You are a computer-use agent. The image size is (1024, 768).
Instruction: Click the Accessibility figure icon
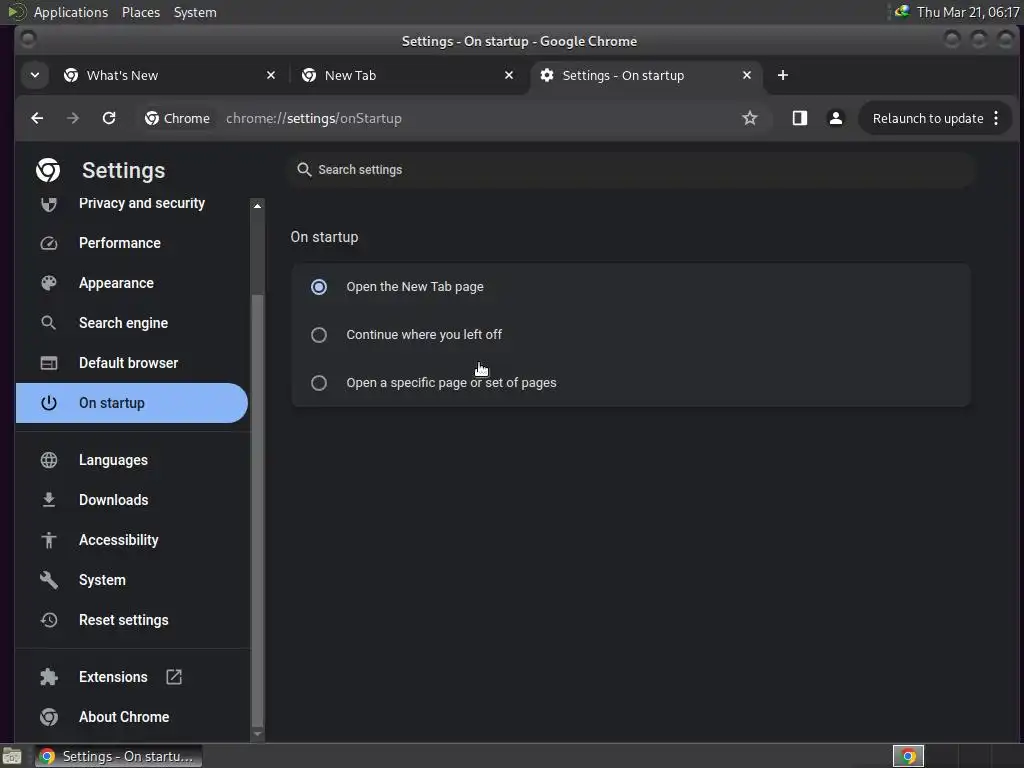pyautogui.click(x=49, y=540)
